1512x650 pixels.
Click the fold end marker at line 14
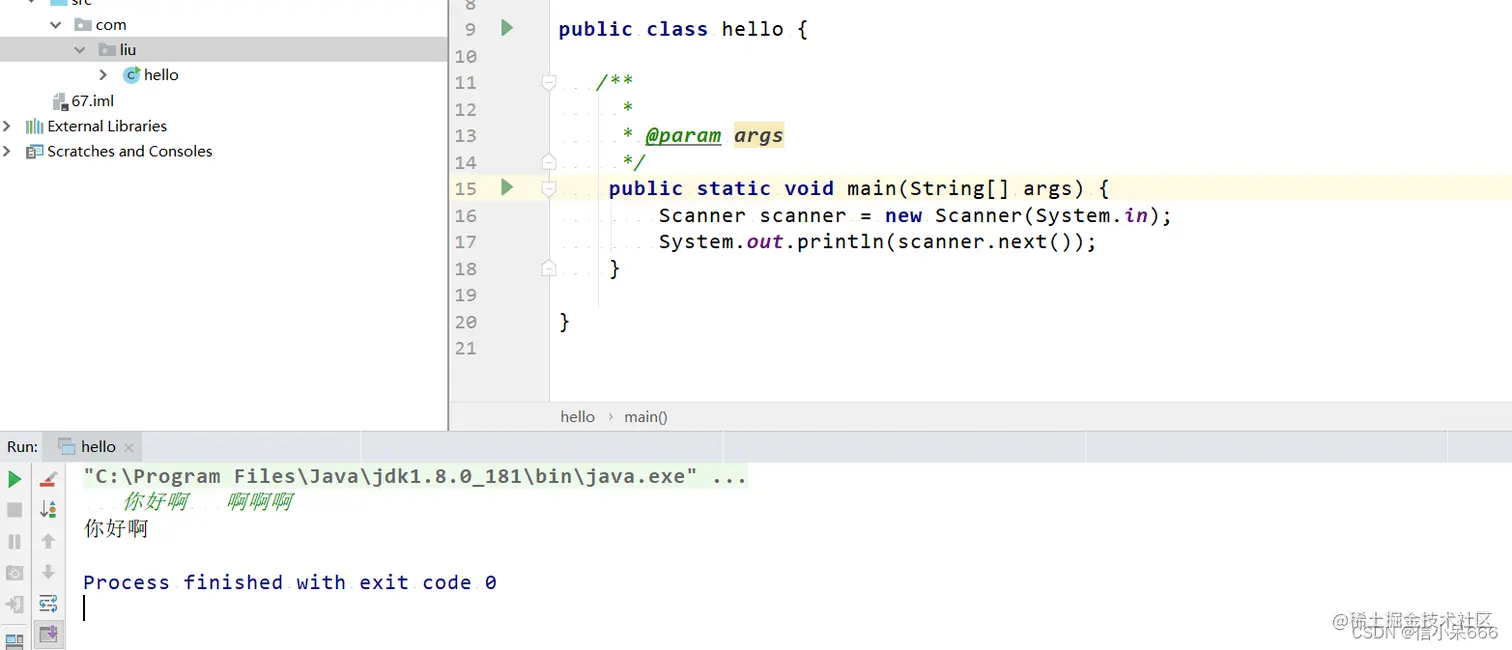[548, 161]
